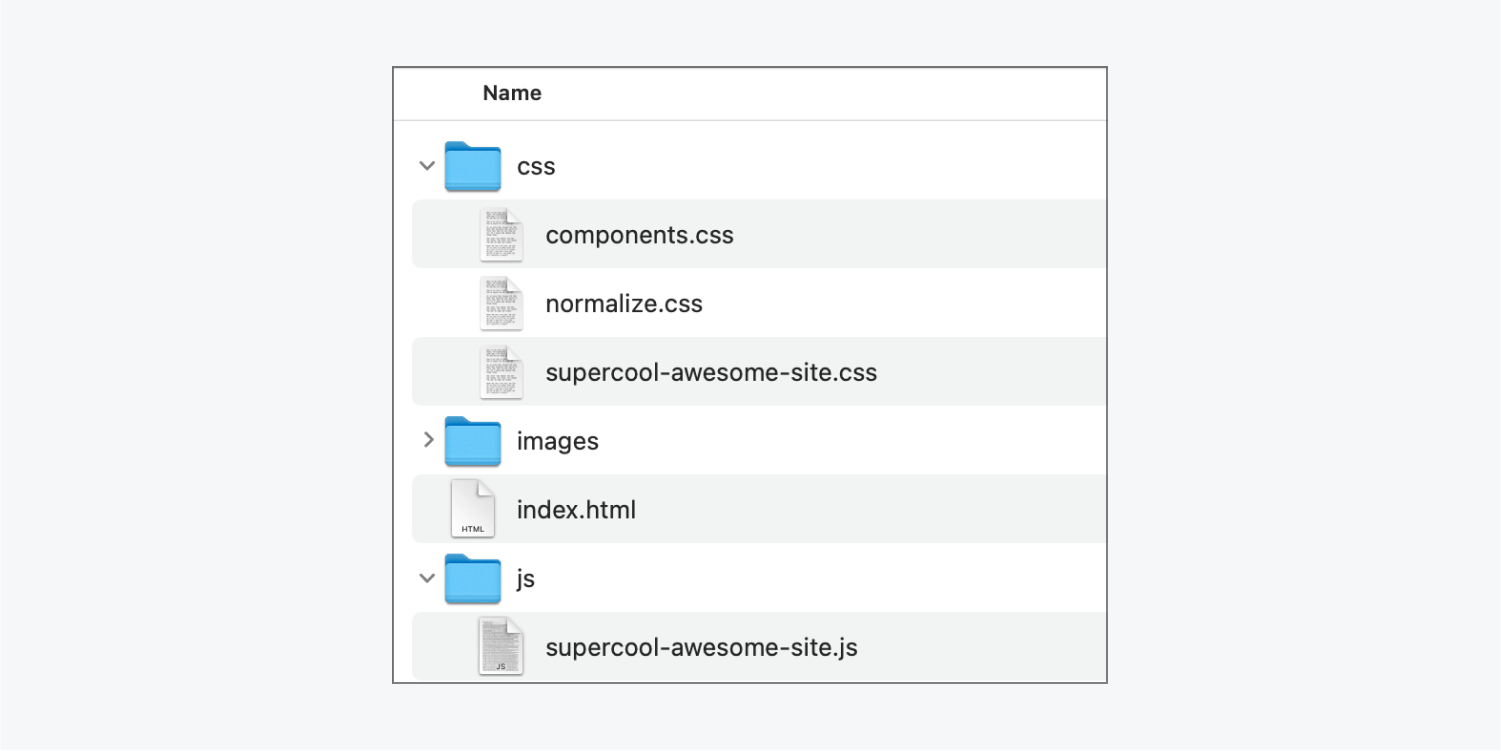Click the js folder icon
This screenshot has height=751, width=1501.
473,578
